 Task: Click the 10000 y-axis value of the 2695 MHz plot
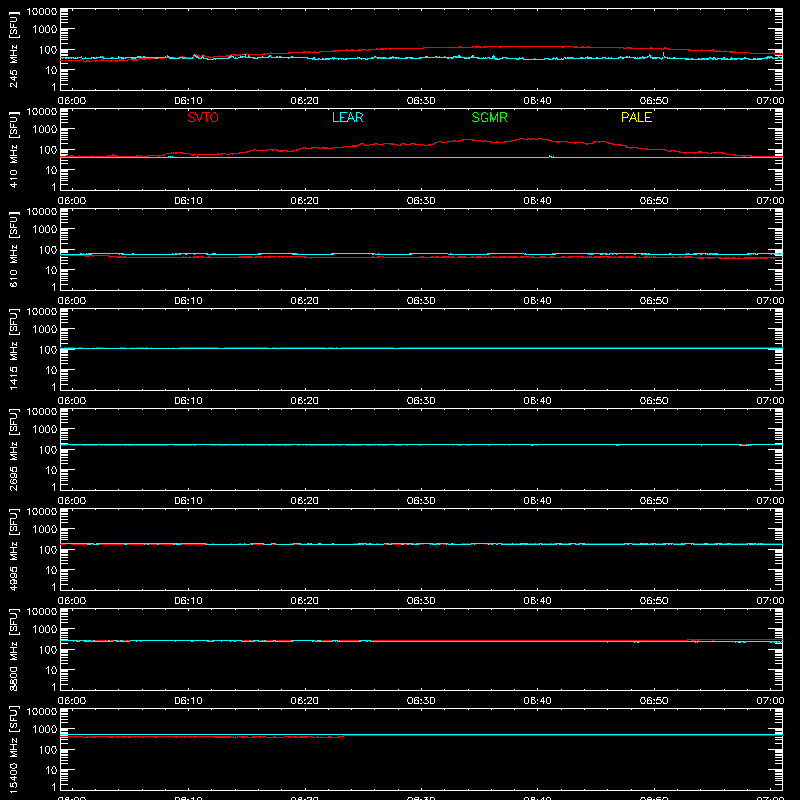tap(42, 412)
